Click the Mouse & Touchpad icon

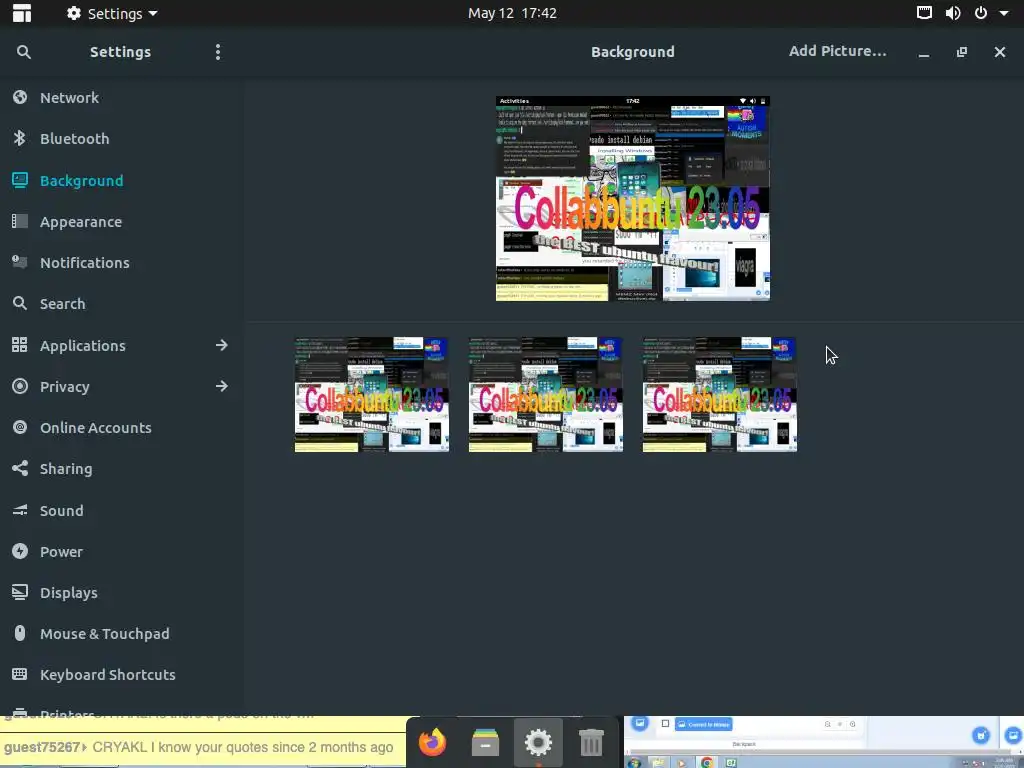coord(20,633)
